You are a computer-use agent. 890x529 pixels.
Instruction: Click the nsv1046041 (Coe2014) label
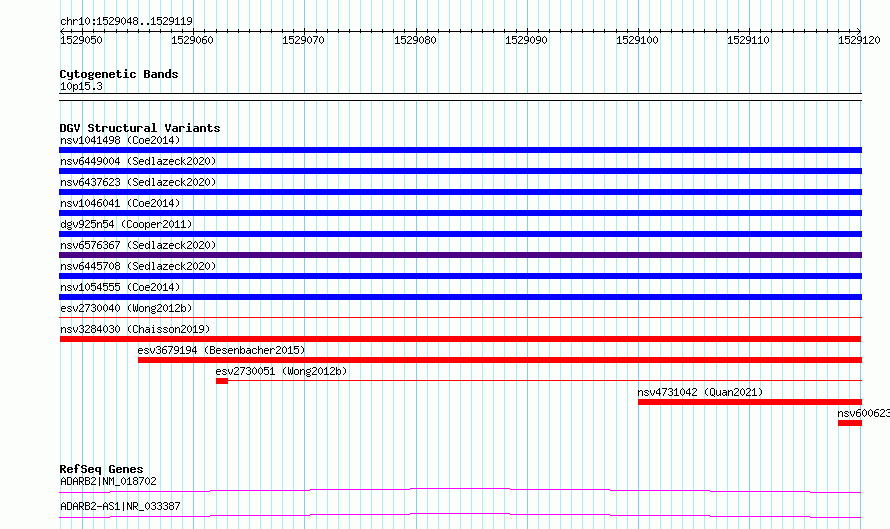[120, 203]
